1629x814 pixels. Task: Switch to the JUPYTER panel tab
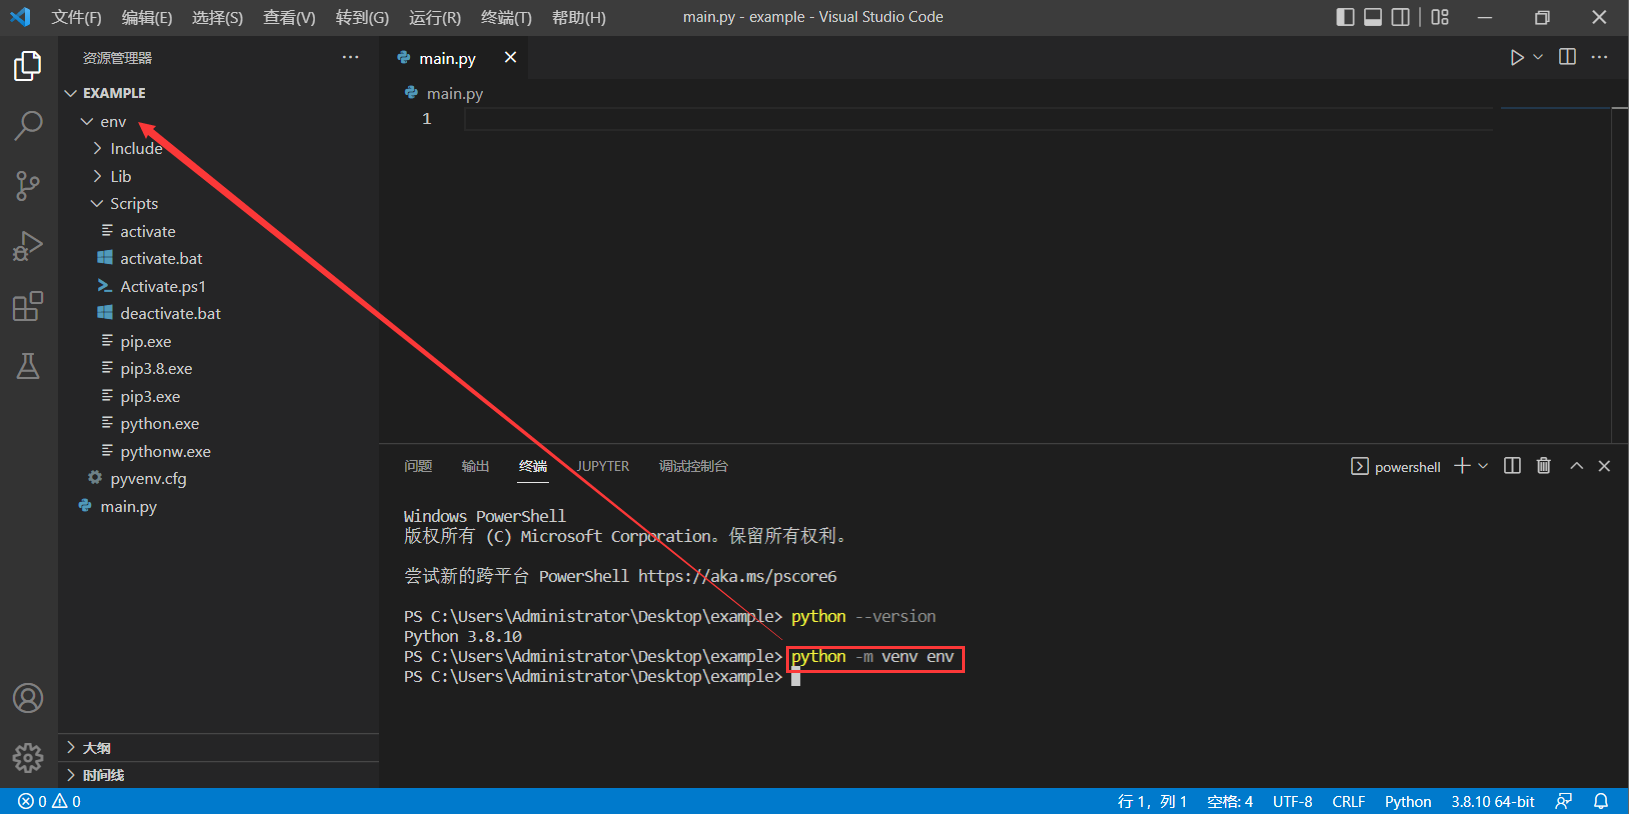click(x=602, y=466)
